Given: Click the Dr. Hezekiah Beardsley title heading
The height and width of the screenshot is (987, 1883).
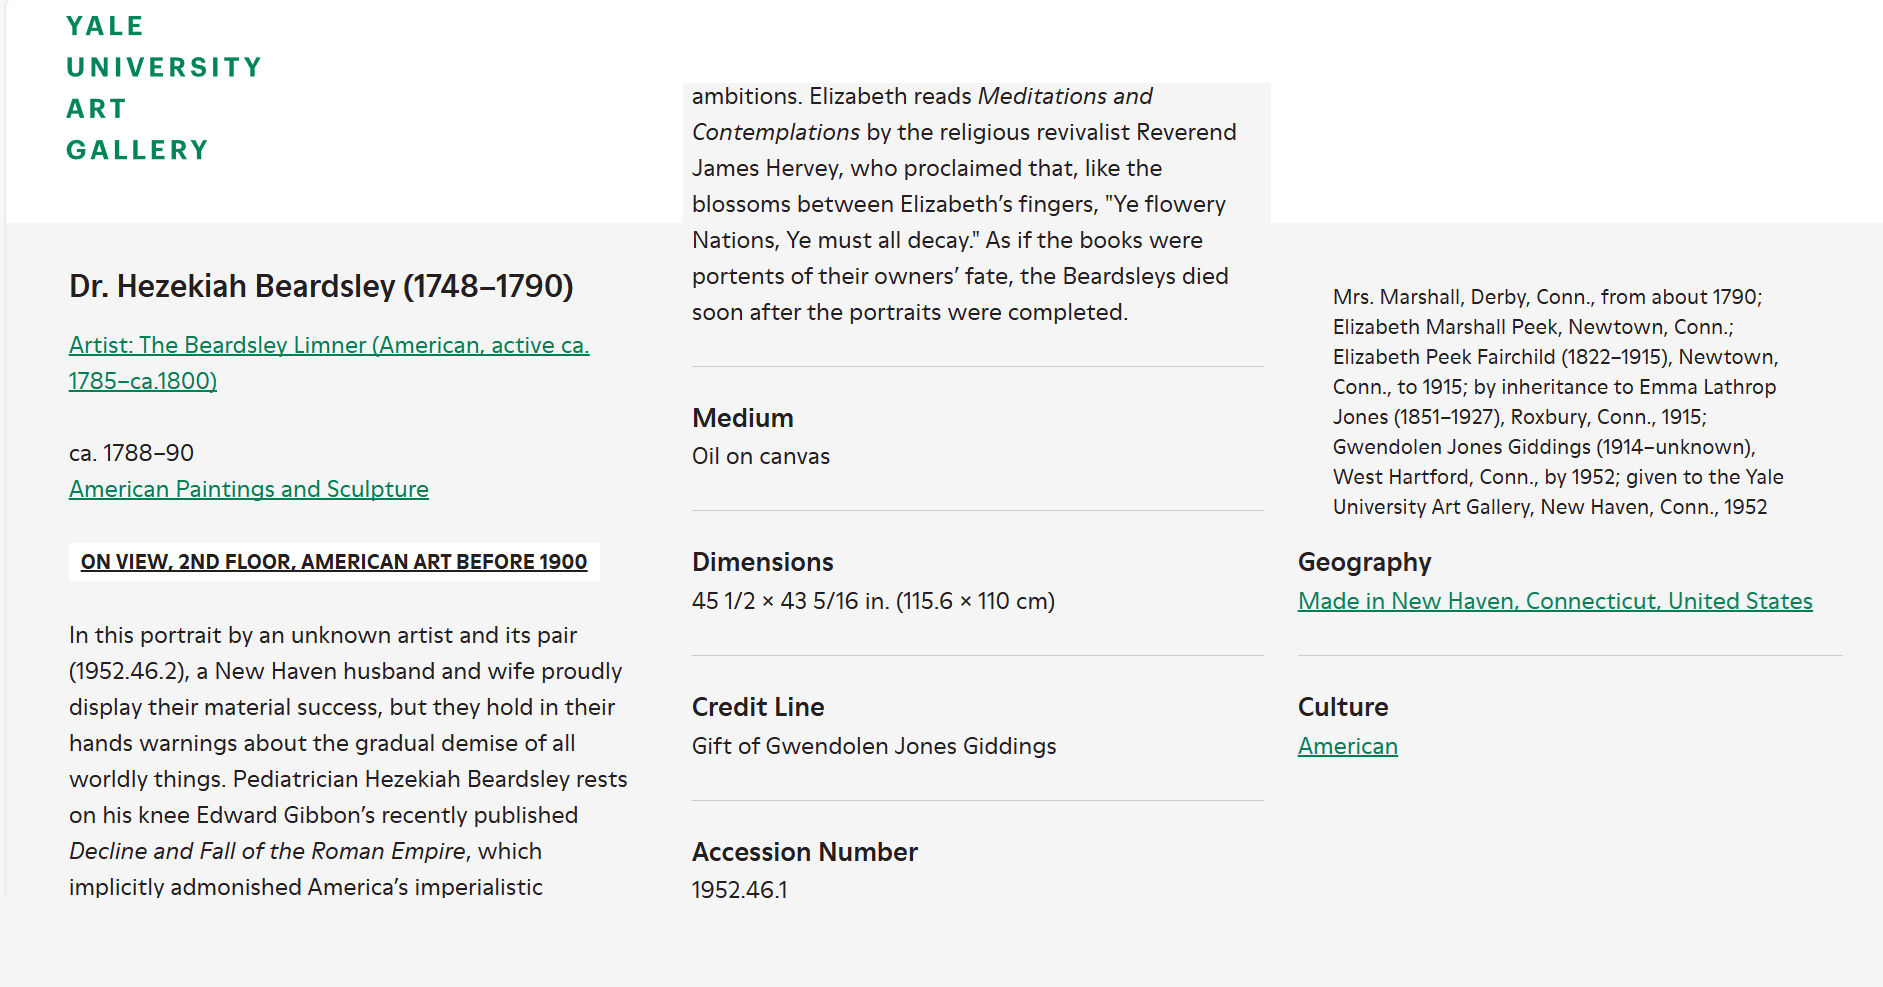Looking at the screenshot, I should (321, 286).
